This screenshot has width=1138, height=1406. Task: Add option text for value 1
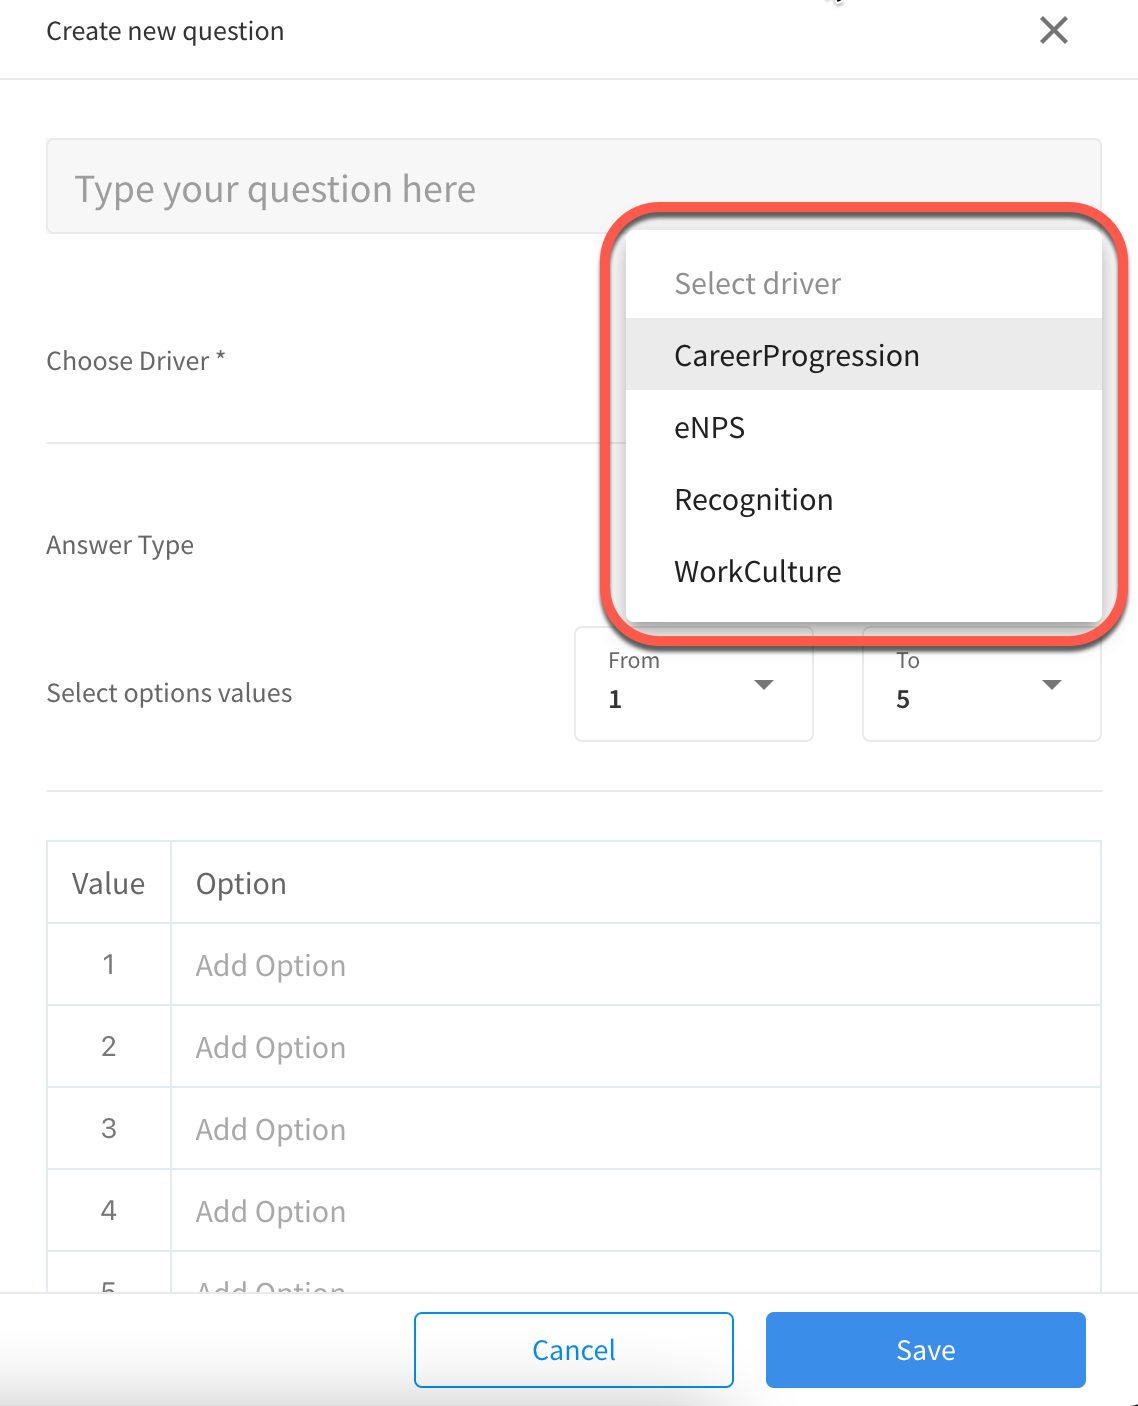point(636,965)
